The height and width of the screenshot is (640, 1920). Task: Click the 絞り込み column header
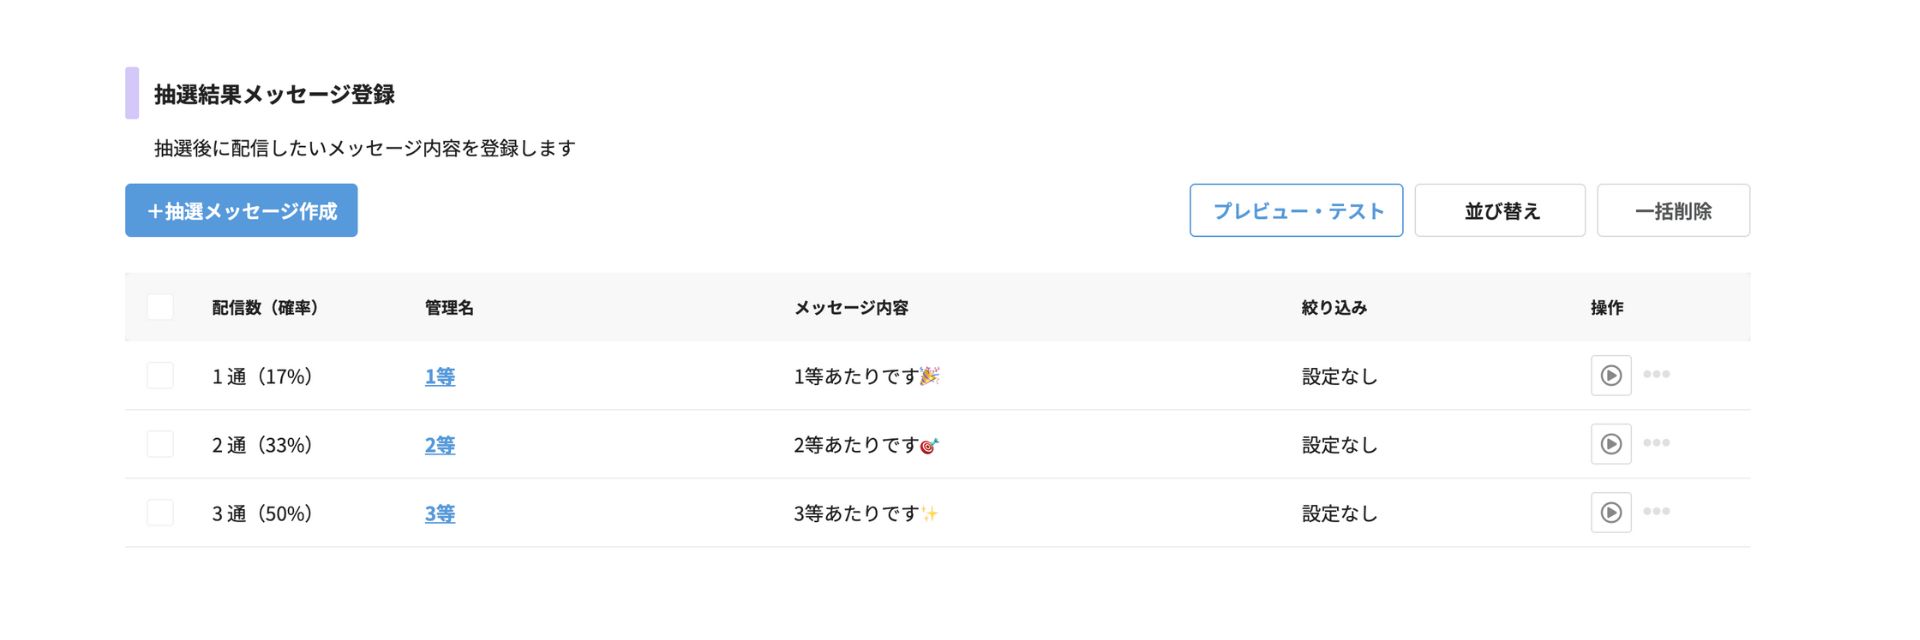[1334, 308]
